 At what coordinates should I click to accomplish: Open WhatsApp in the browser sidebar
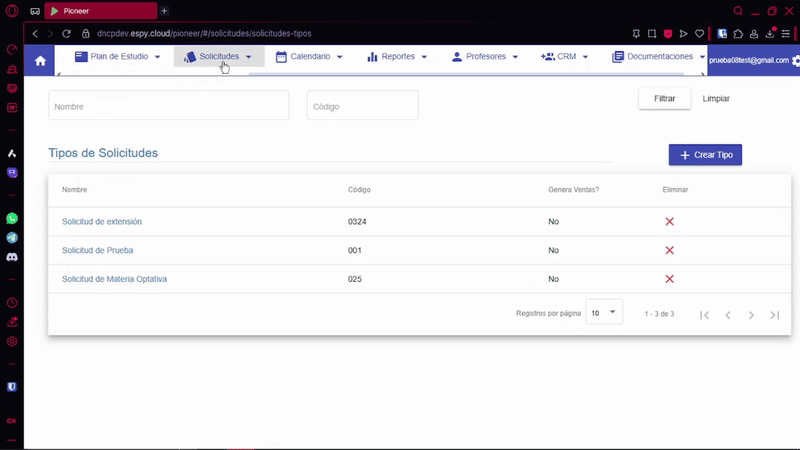[12, 218]
